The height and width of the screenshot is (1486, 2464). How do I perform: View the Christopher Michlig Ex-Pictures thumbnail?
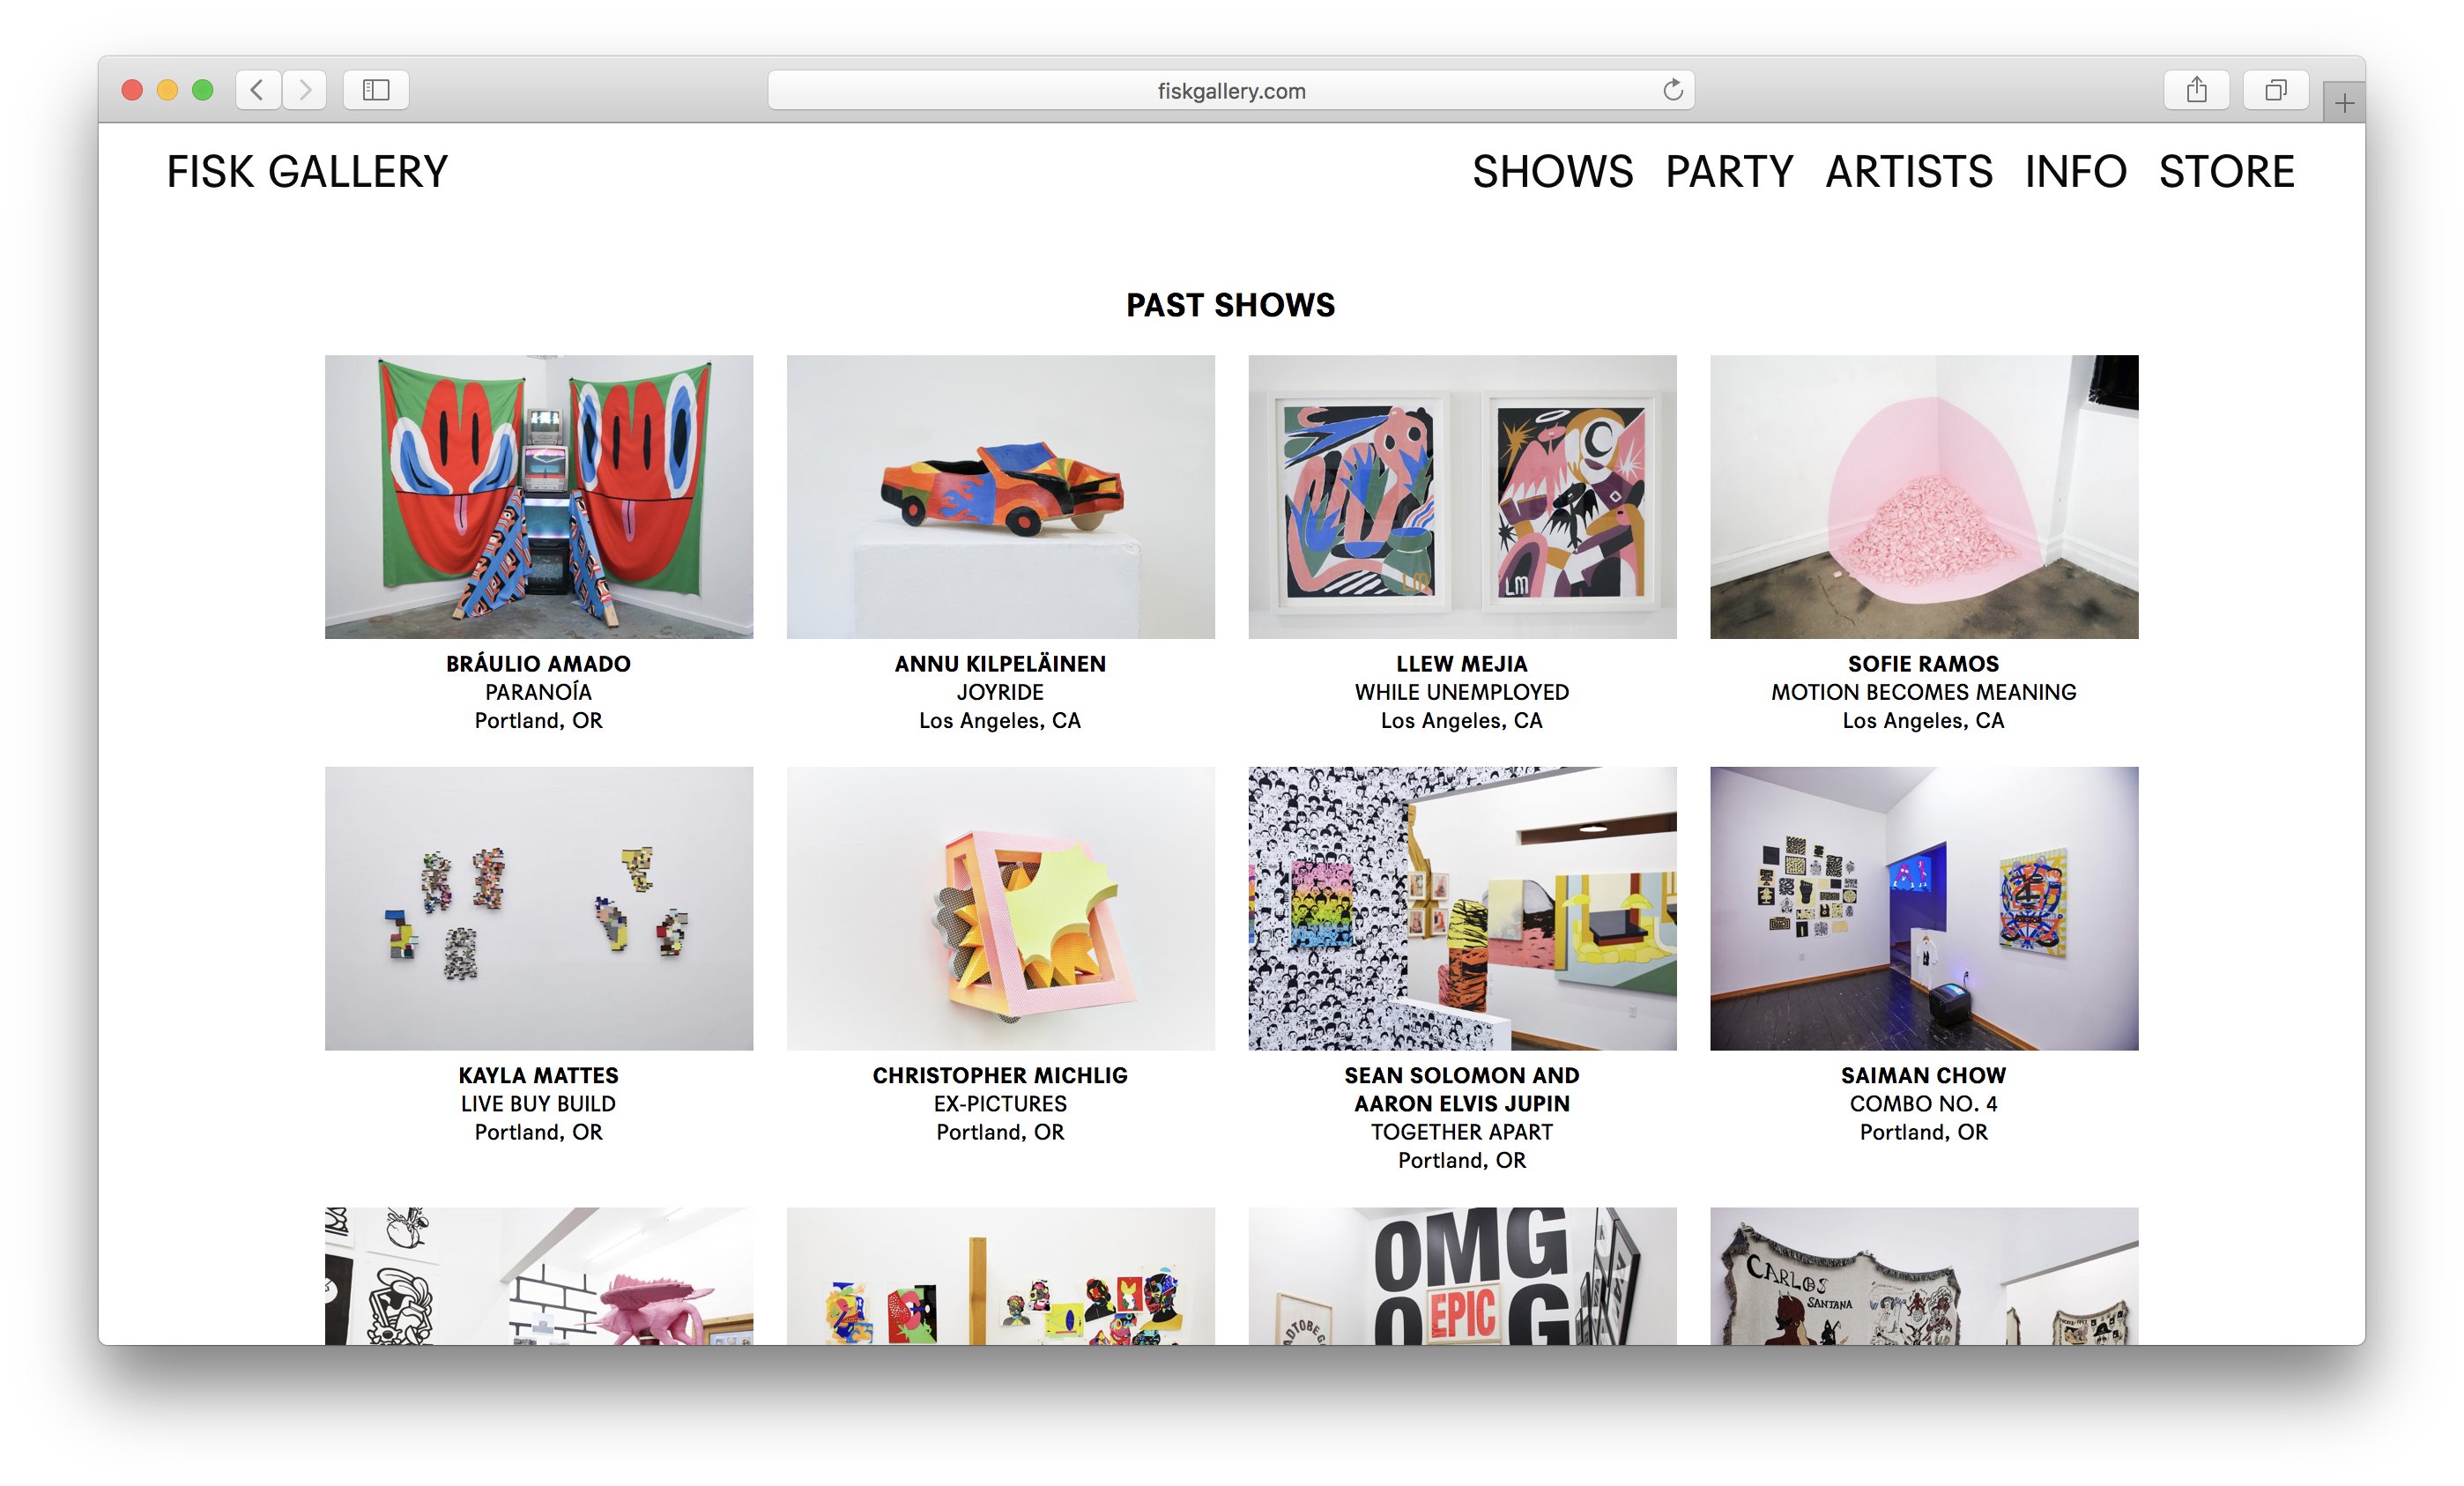point(1001,908)
